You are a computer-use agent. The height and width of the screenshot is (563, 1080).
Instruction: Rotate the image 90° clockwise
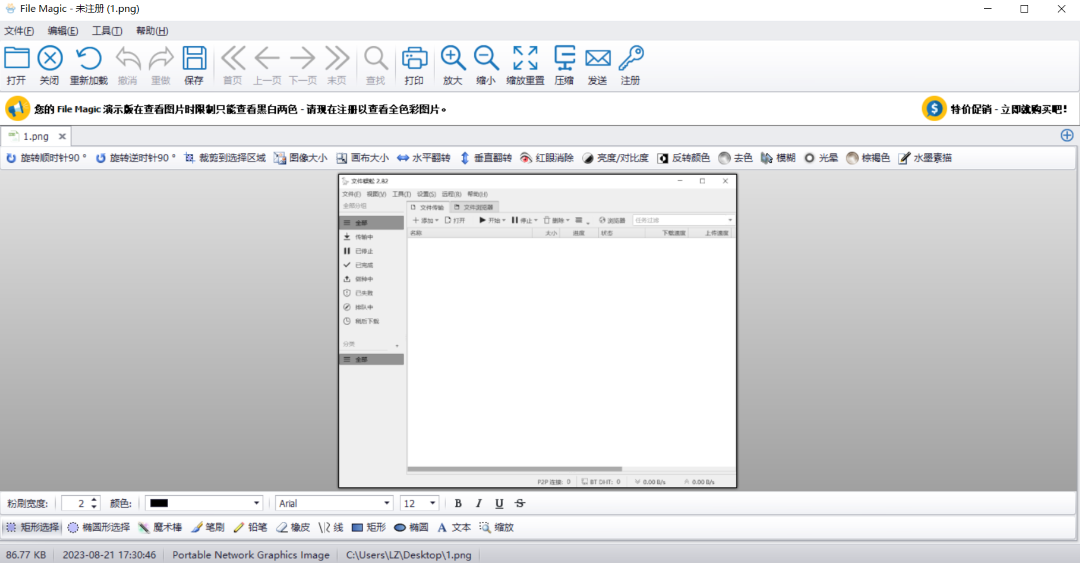point(46,158)
